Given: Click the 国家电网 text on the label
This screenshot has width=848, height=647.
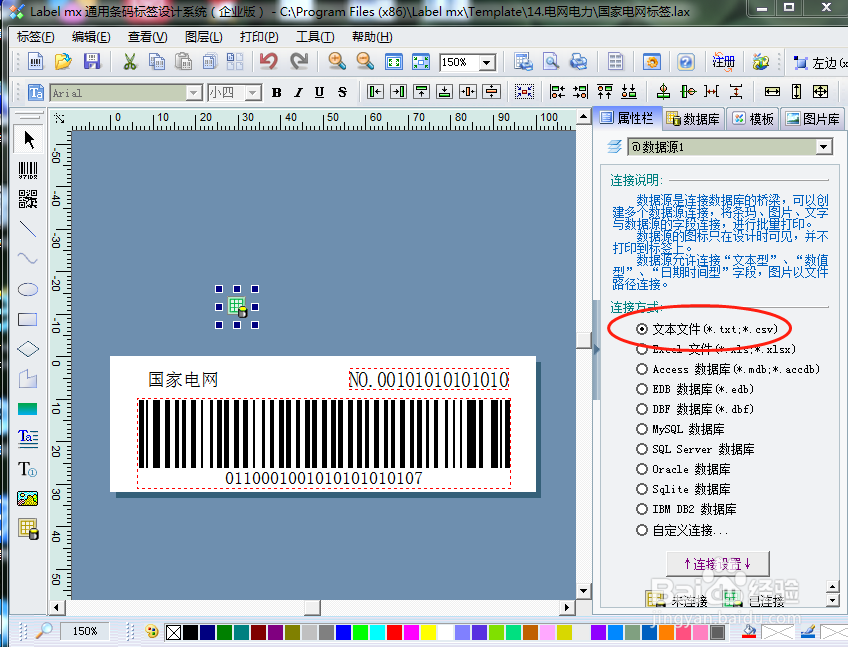Looking at the screenshot, I should pyautogui.click(x=183, y=380).
